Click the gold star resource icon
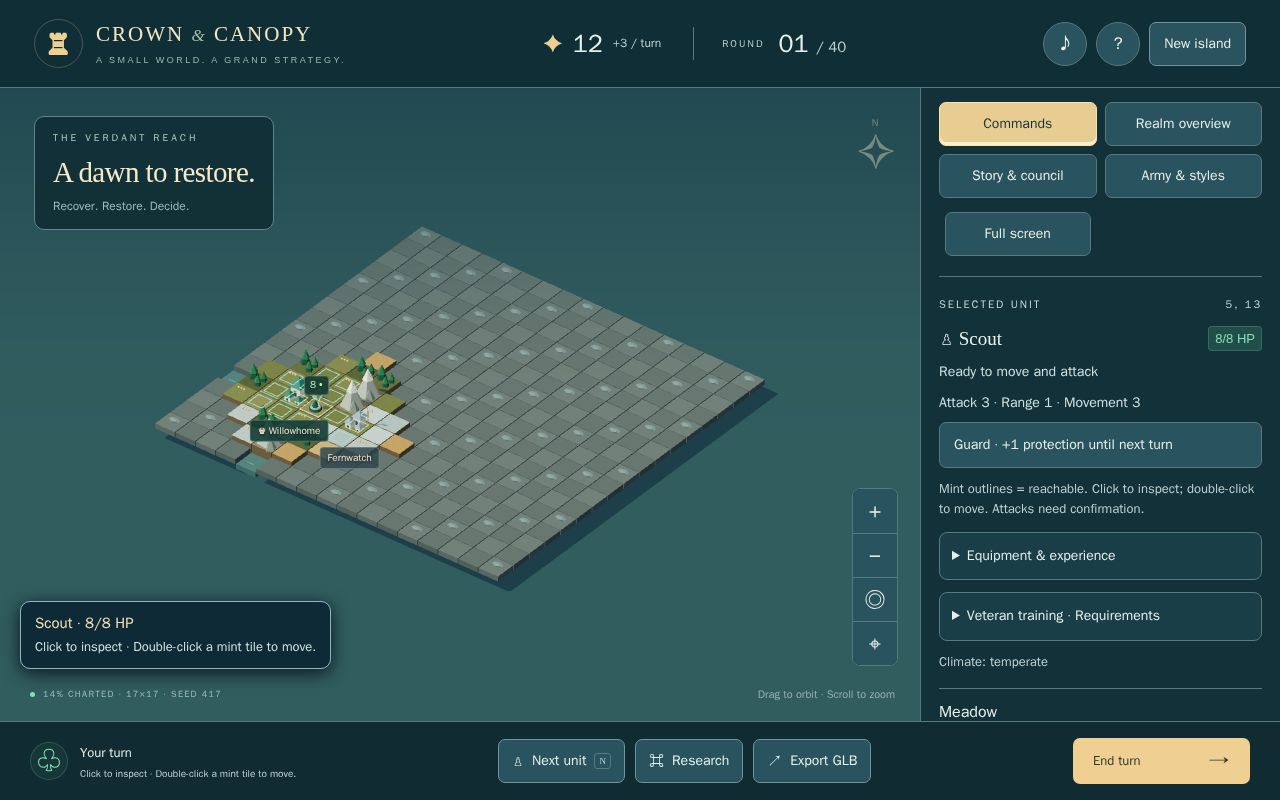Screen dimensions: 1280x800 coord(552,44)
